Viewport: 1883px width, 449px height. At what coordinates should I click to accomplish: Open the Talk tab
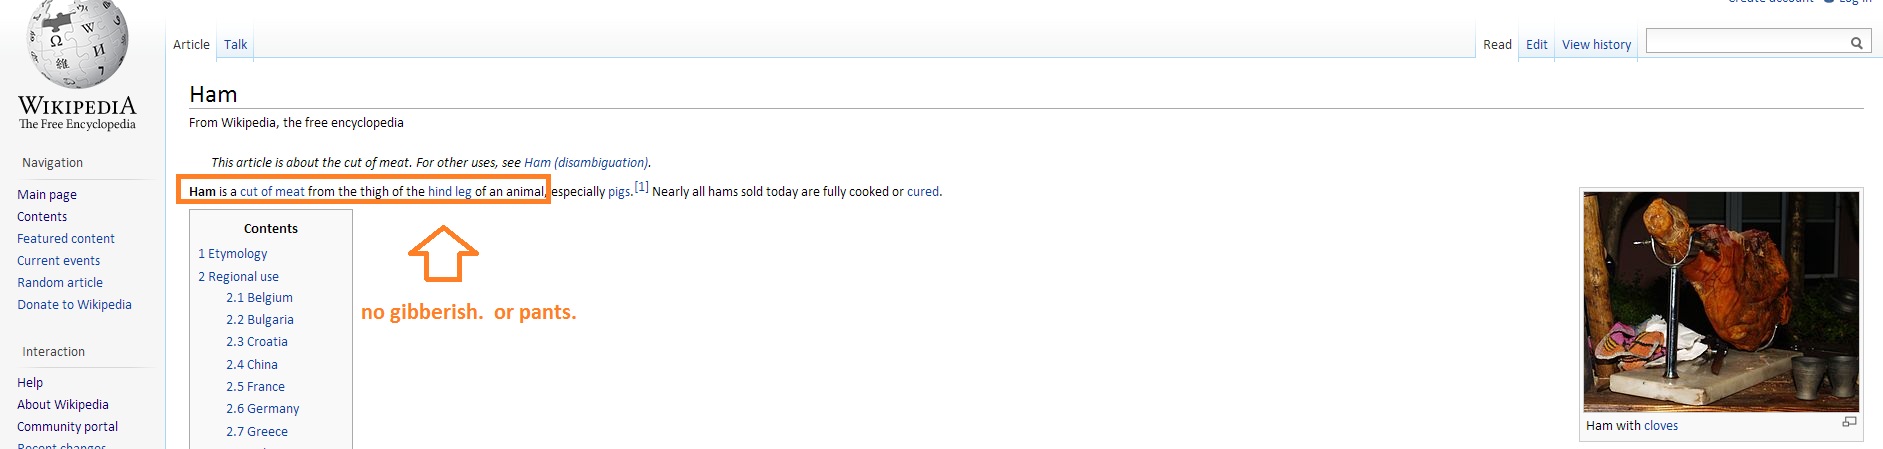click(x=235, y=44)
